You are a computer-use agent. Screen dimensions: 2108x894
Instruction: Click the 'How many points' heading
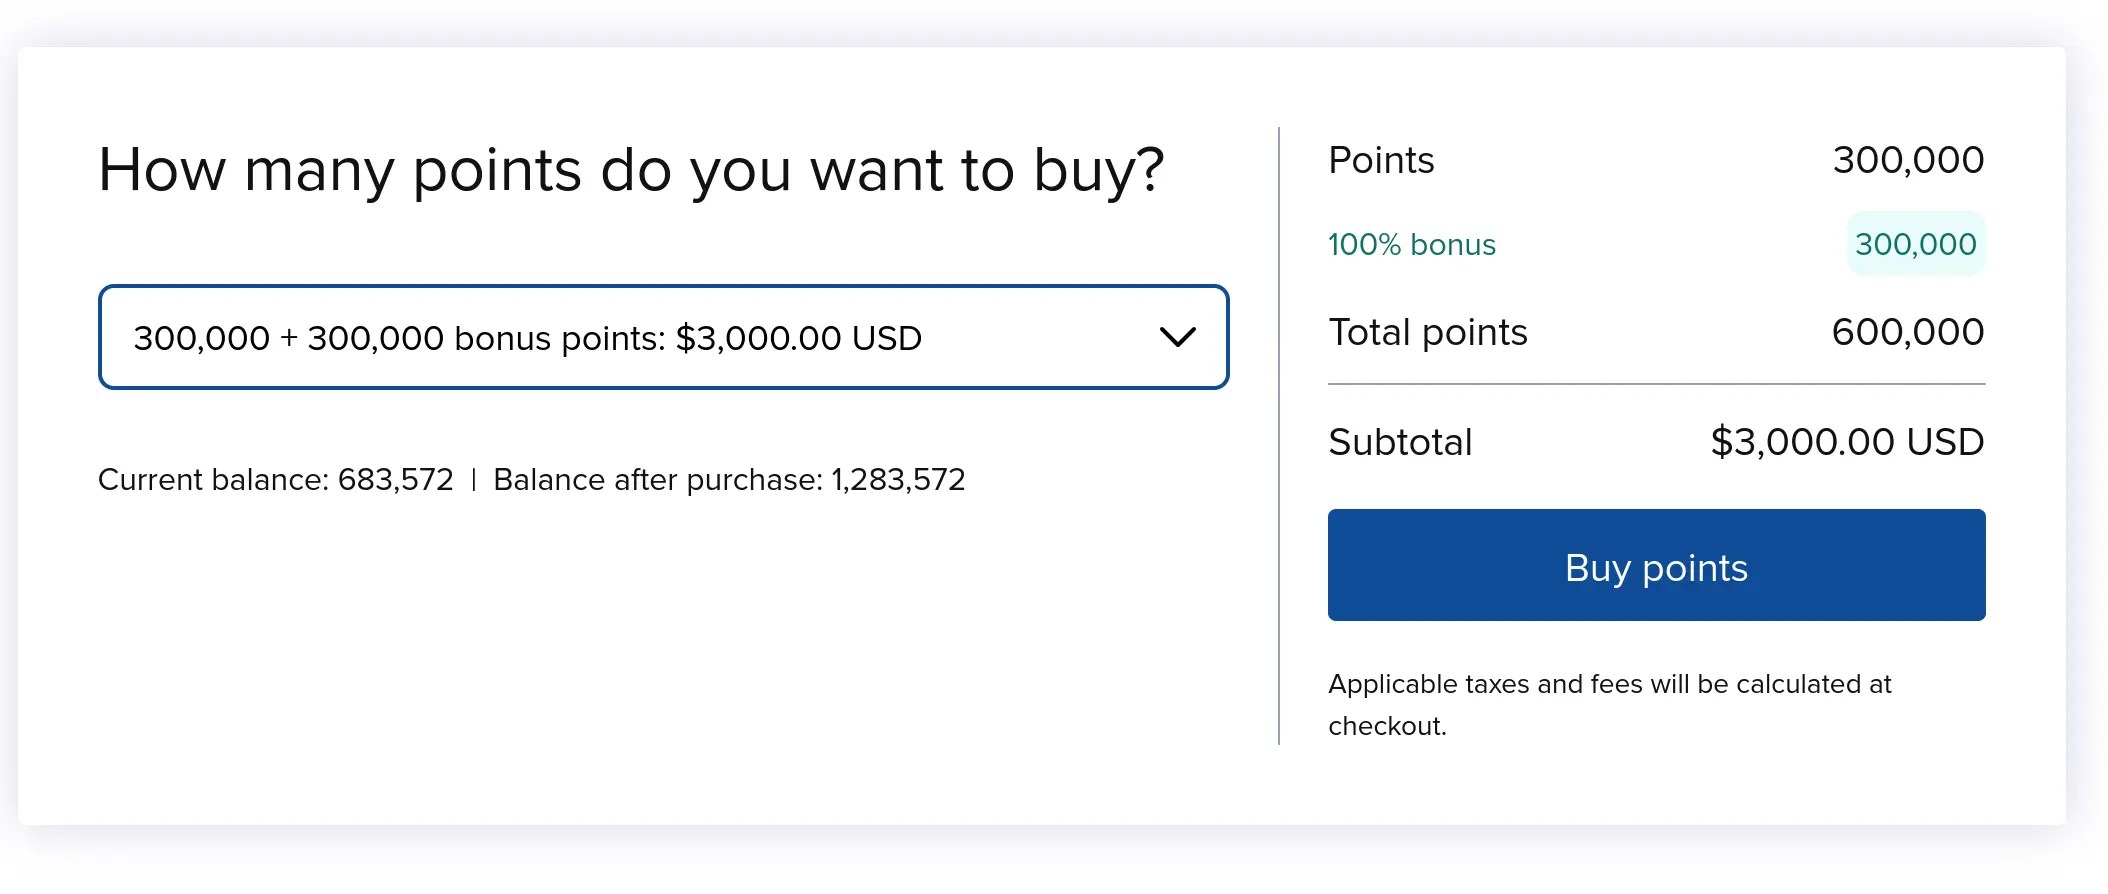[x=631, y=171]
